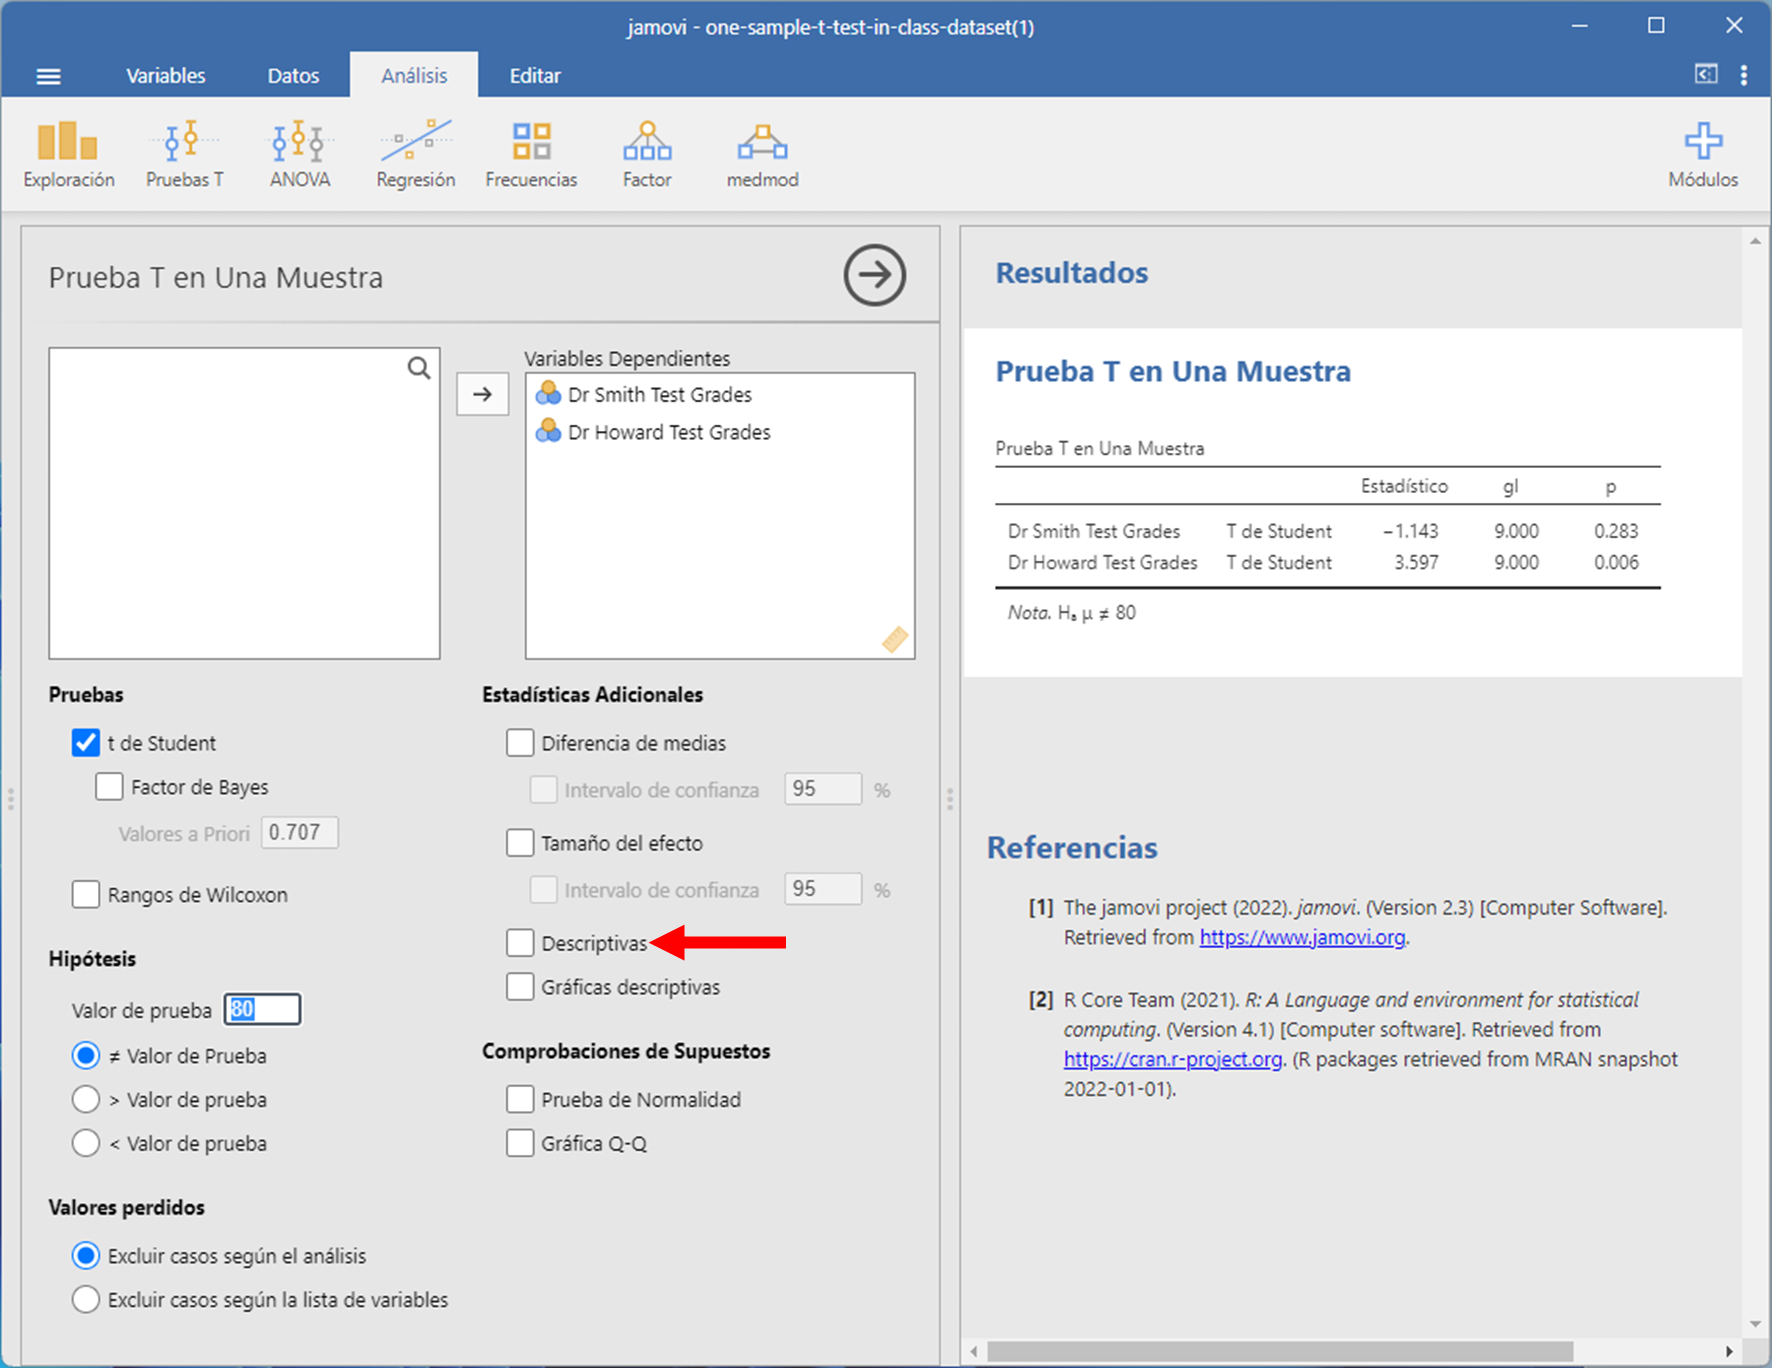The width and height of the screenshot is (1772, 1368).
Task: Enable the Descriptivas checkbox
Action: pyautogui.click(x=520, y=943)
